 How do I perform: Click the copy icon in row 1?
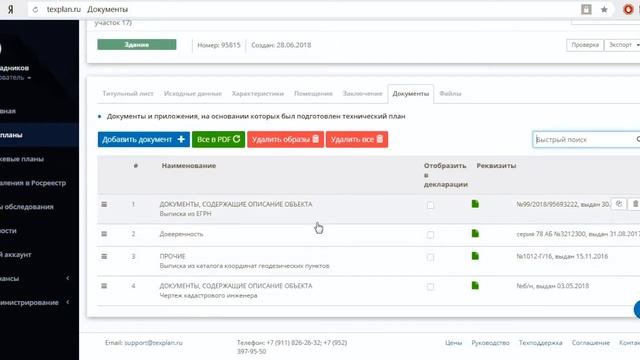[619, 204]
